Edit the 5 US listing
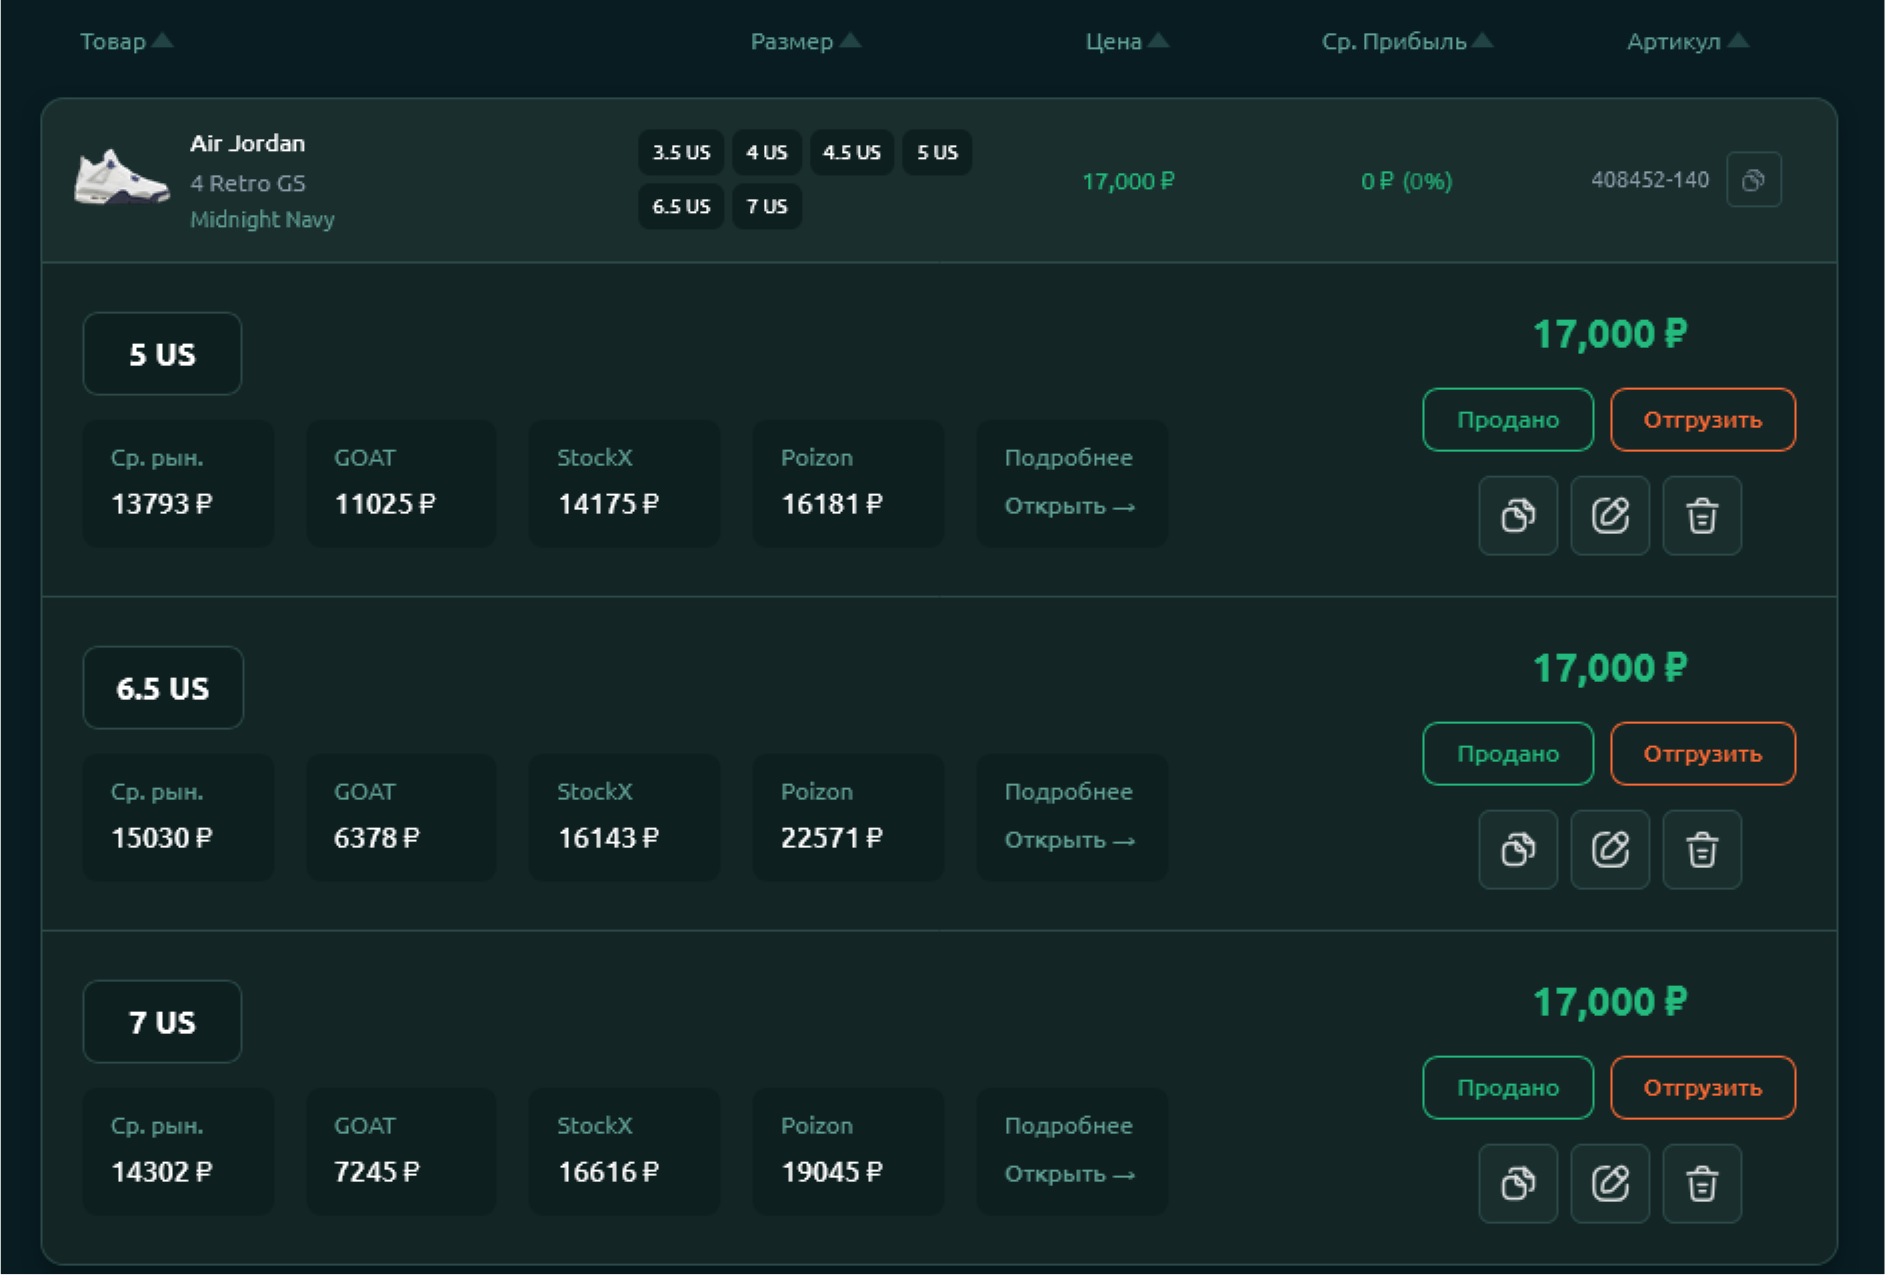Viewport: 1885px width, 1275px height. pyautogui.click(x=1610, y=516)
